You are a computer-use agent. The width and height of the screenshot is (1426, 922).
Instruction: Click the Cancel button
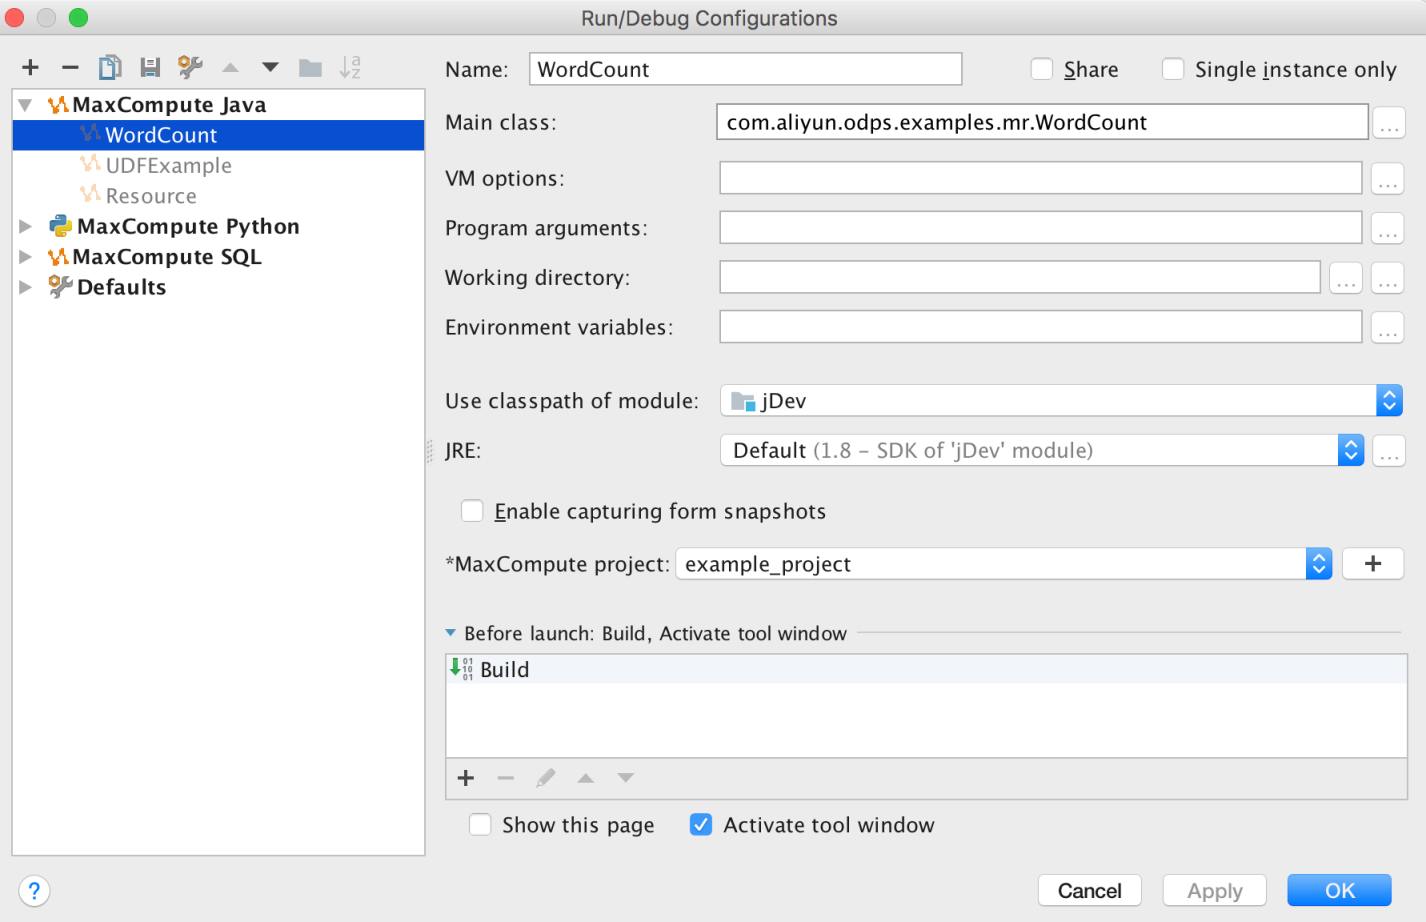[1089, 890]
